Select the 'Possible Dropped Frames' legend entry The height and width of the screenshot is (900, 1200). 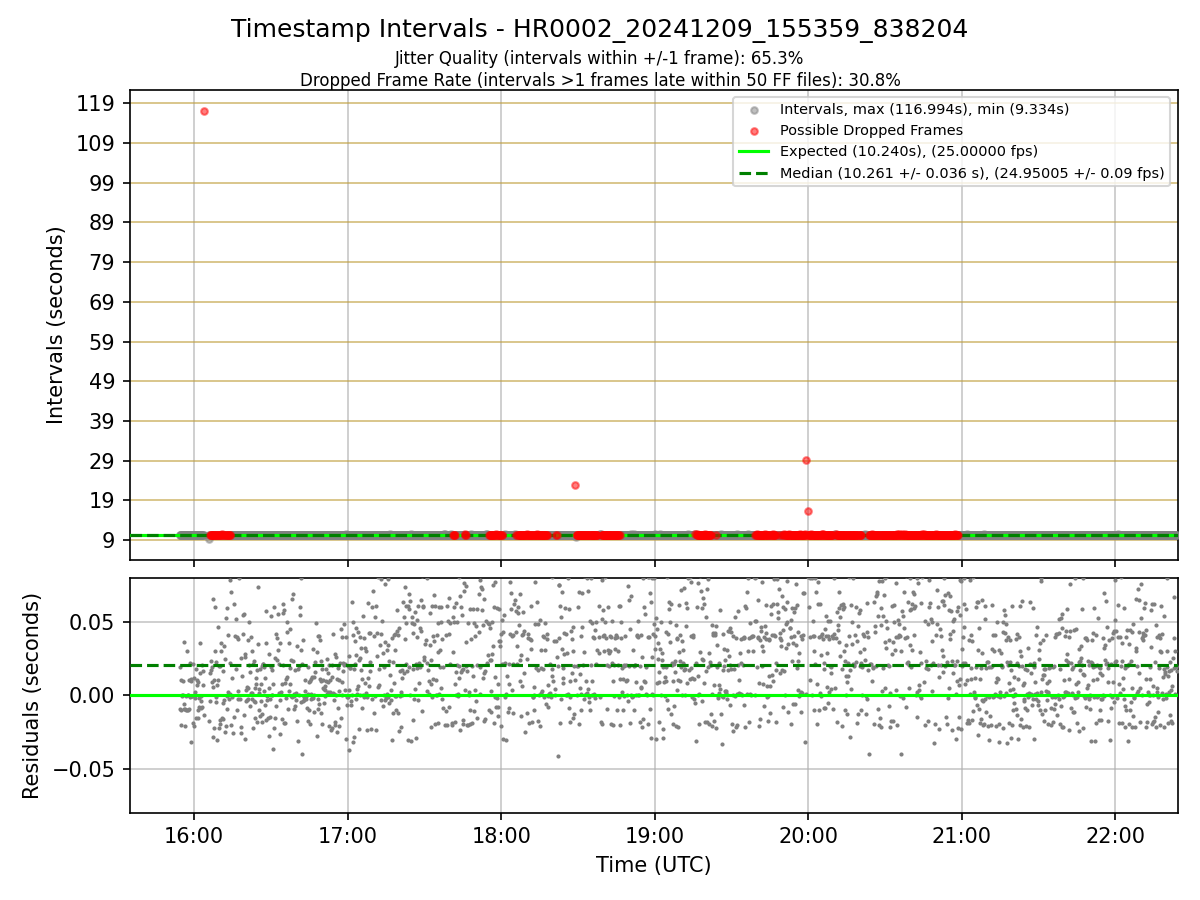click(871, 130)
